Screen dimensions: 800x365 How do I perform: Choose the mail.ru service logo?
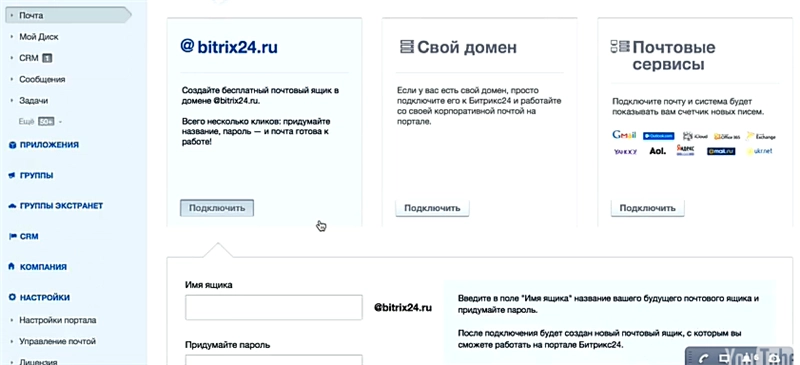[x=721, y=152]
